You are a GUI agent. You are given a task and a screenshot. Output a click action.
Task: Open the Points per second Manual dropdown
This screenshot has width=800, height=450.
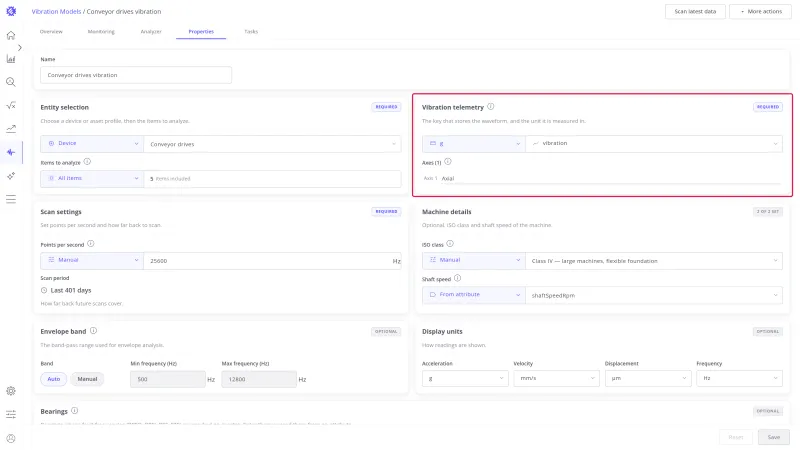[x=92, y=260]
